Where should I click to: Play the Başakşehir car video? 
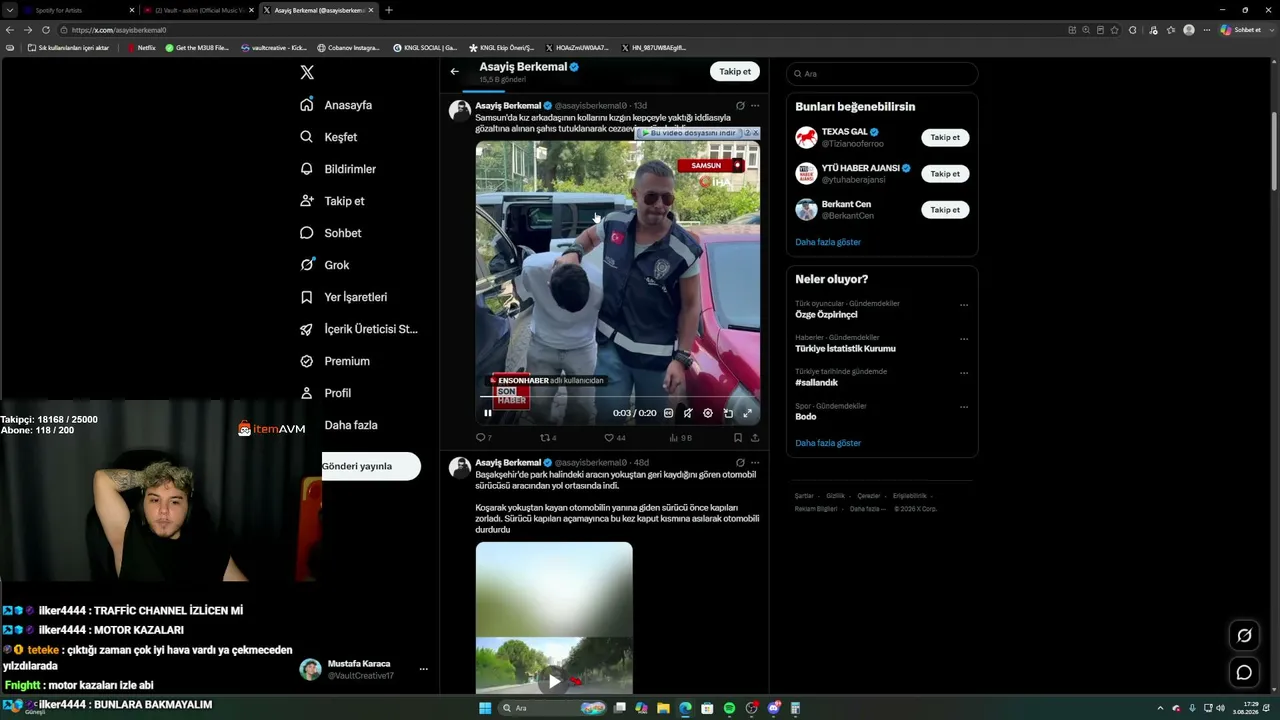pyautogui.click(x=554, y=681)
